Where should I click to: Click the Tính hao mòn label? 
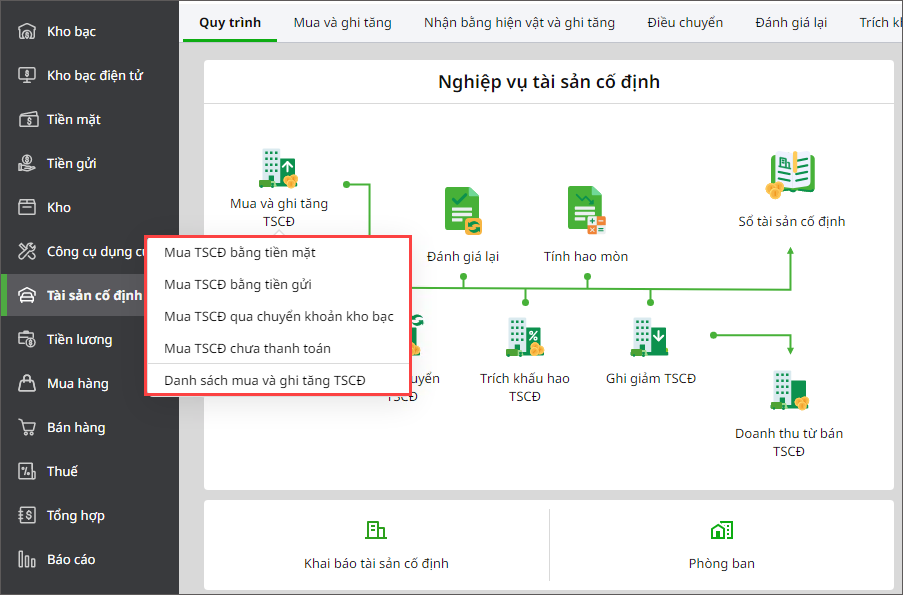point(586,256)
